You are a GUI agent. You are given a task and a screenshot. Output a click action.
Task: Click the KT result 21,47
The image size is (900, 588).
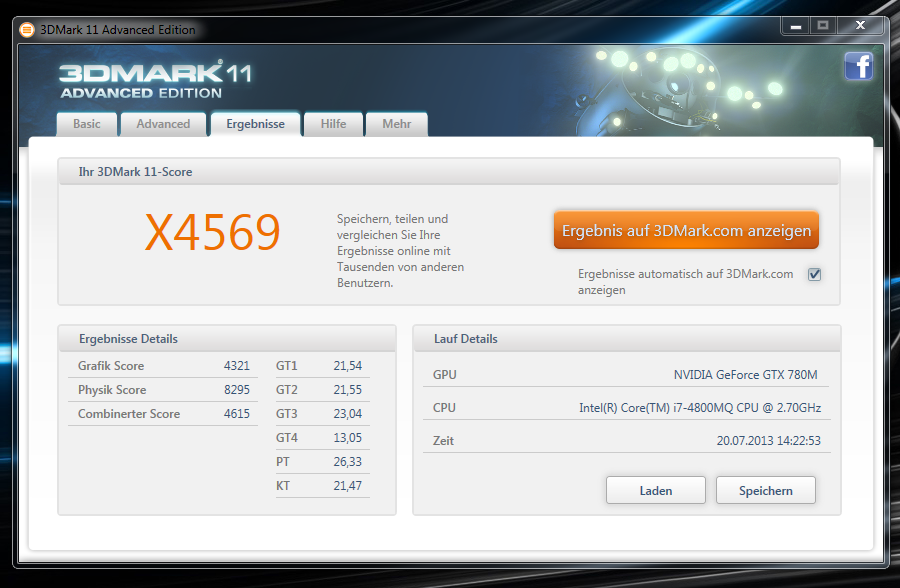coord(347,486)
